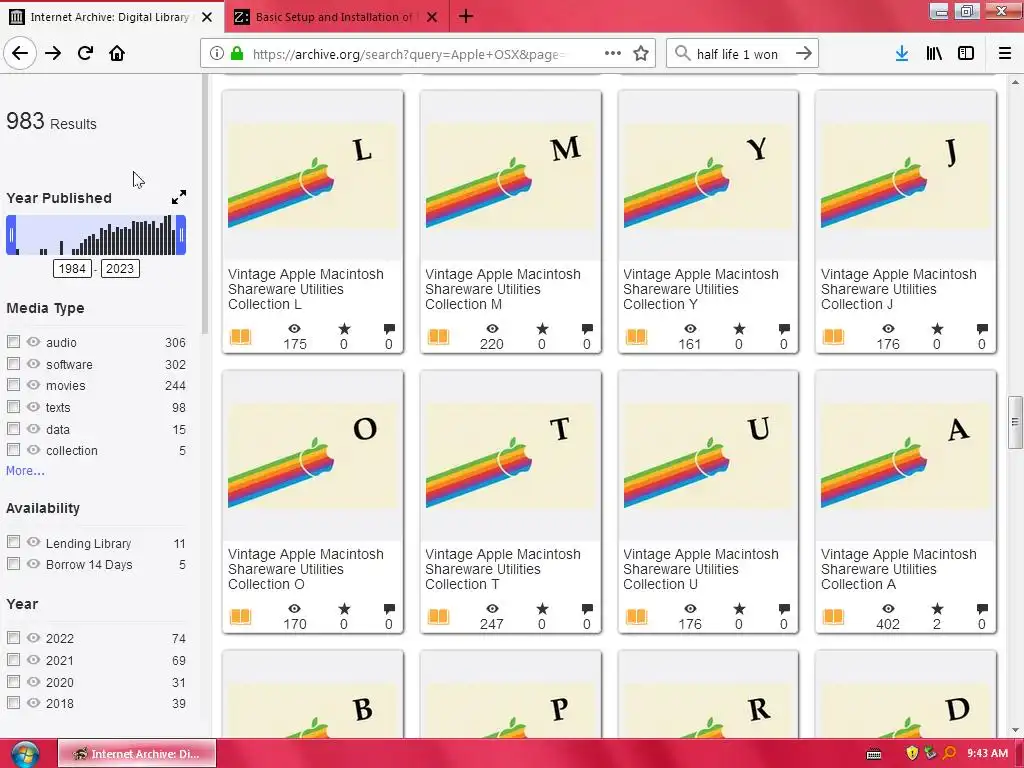1024x768 pixels.
Task: Click the half life 1 search box
Action: click(x=743, y=54)
